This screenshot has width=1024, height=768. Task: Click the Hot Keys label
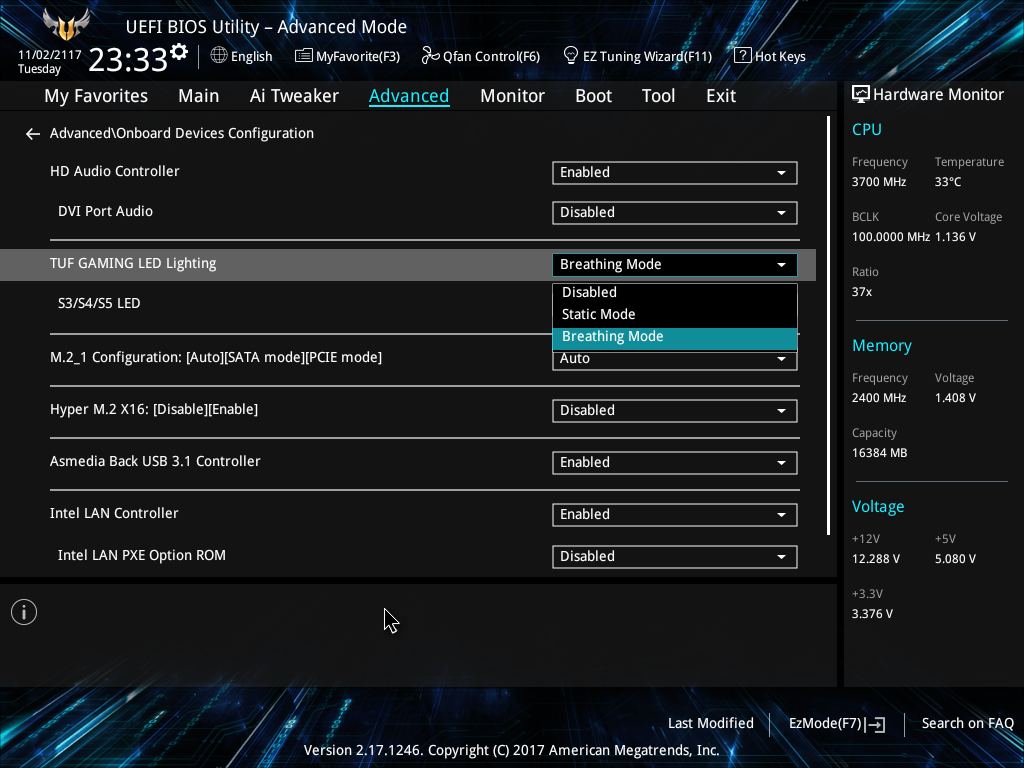tap(780, 56)
